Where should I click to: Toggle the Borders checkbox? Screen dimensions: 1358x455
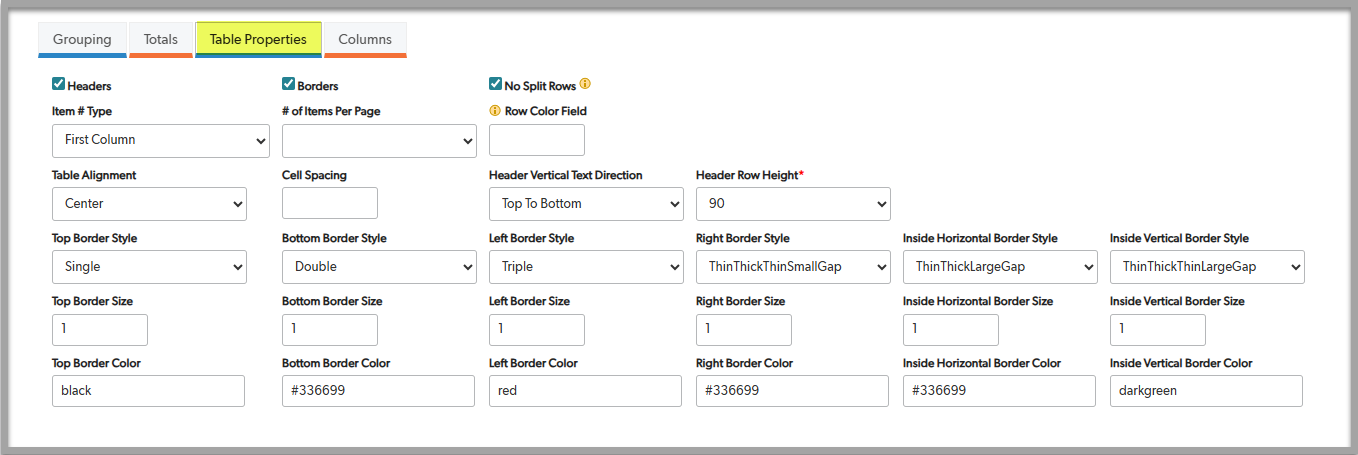pyautogui.click(x=289, y=85)
